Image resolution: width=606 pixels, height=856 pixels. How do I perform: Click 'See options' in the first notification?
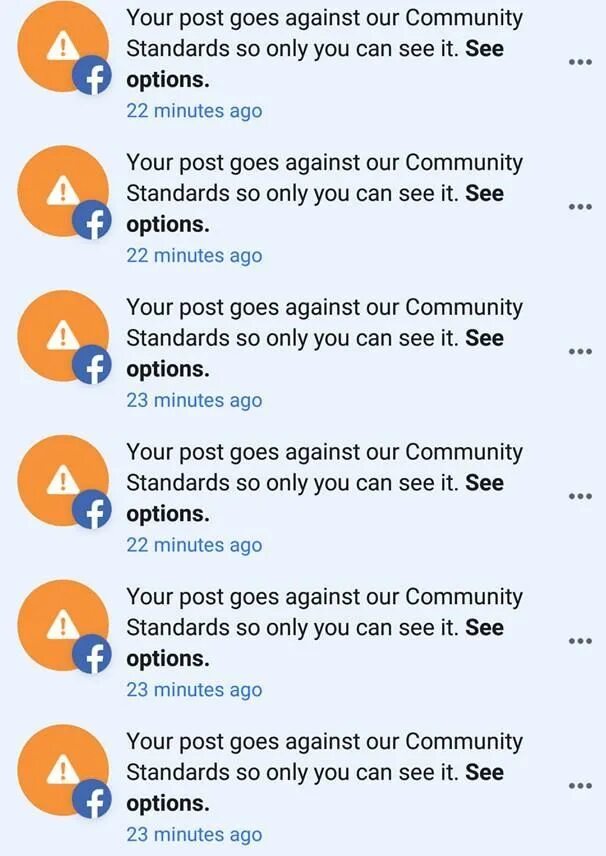(x=315, y=64)
